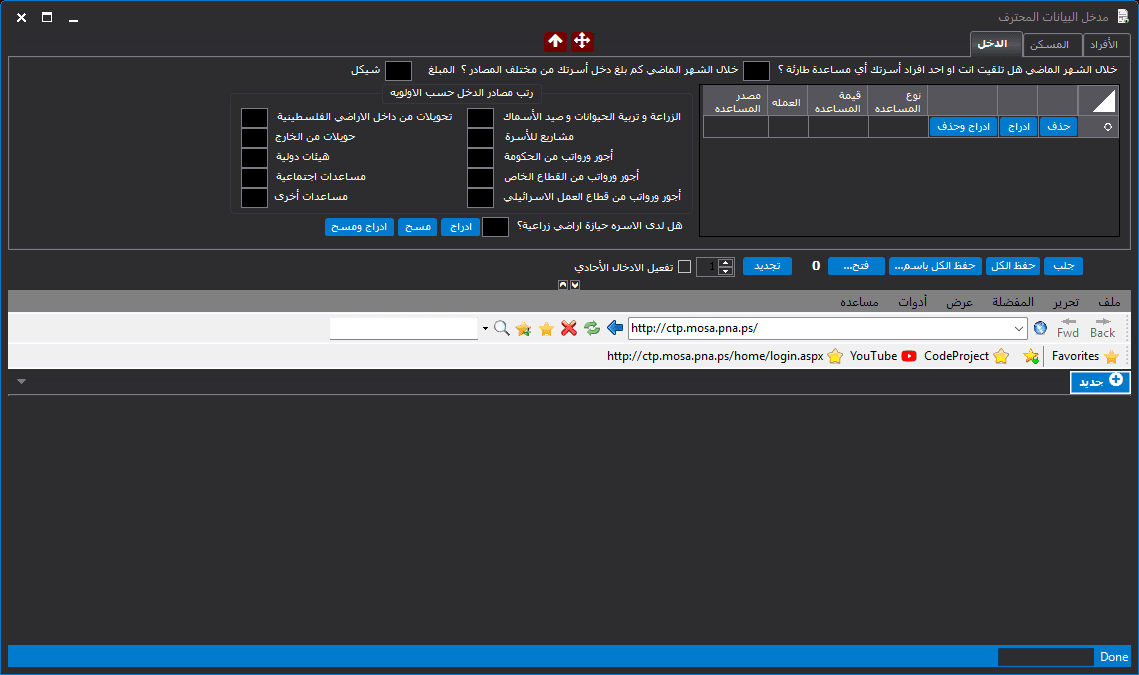Click the box for مشاريع للأسرة
Viewport: 1139px width, 675px height.
coord(480,137)
